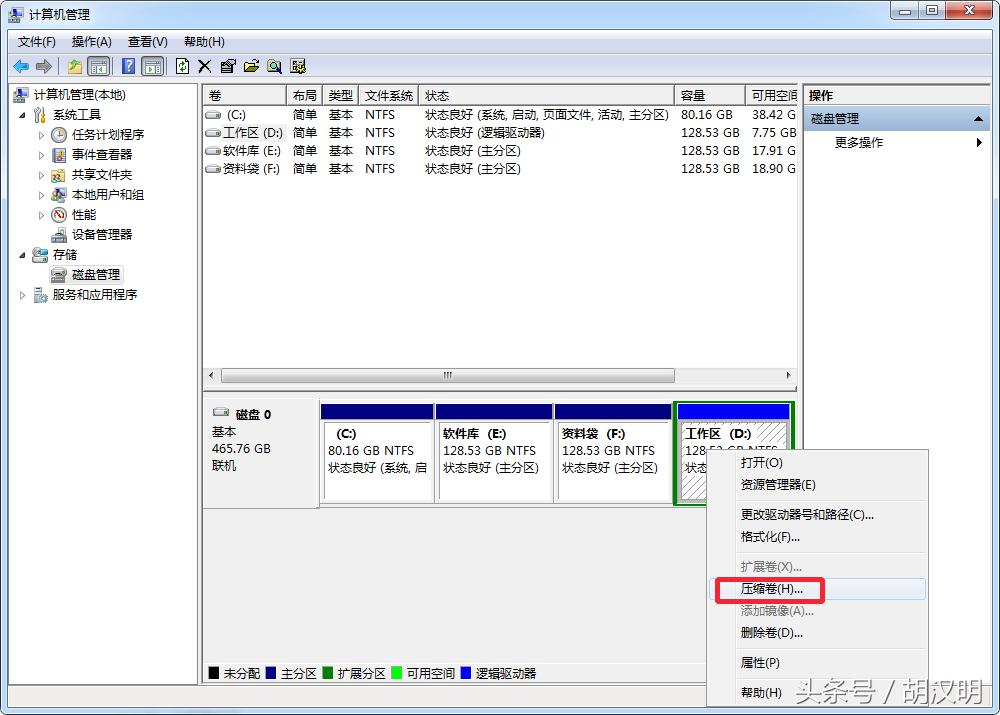Click the properties toolbar icon
This screenshot has height=715, width=1000.
tap(228, 66)
